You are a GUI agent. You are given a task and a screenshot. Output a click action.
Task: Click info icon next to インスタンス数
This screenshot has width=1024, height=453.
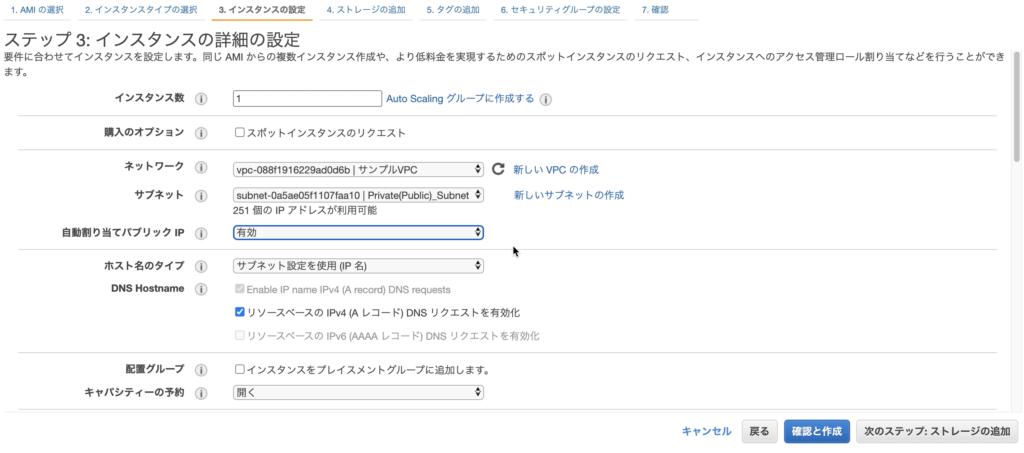201,99
